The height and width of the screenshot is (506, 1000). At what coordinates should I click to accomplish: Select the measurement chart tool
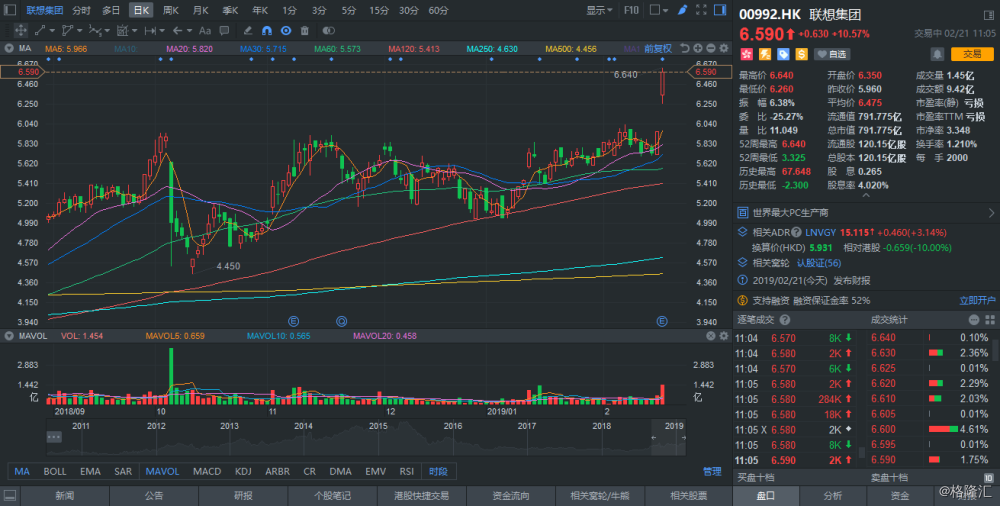coord(122,30)
